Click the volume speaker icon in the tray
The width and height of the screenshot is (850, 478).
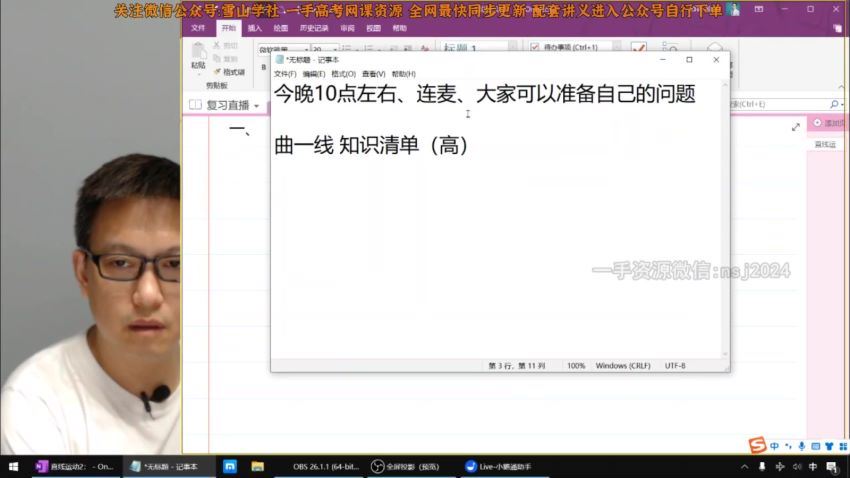pyautogui.click(x=796, y=467)
